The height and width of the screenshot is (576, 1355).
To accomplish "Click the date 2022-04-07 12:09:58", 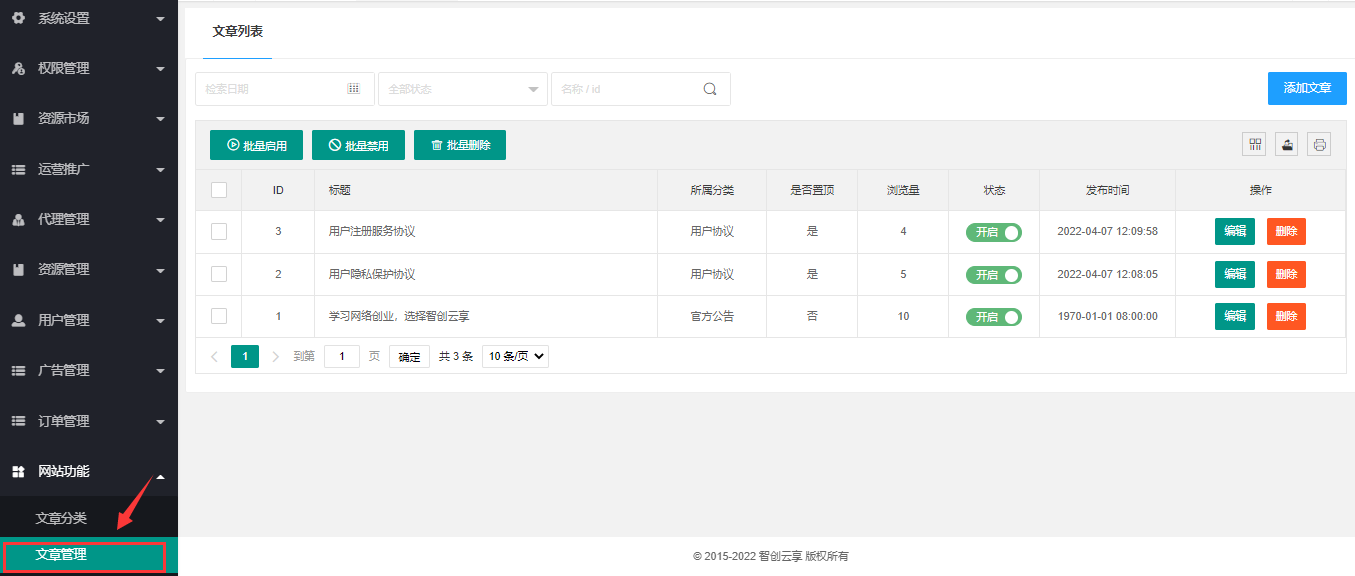I will coord(1108,231).
